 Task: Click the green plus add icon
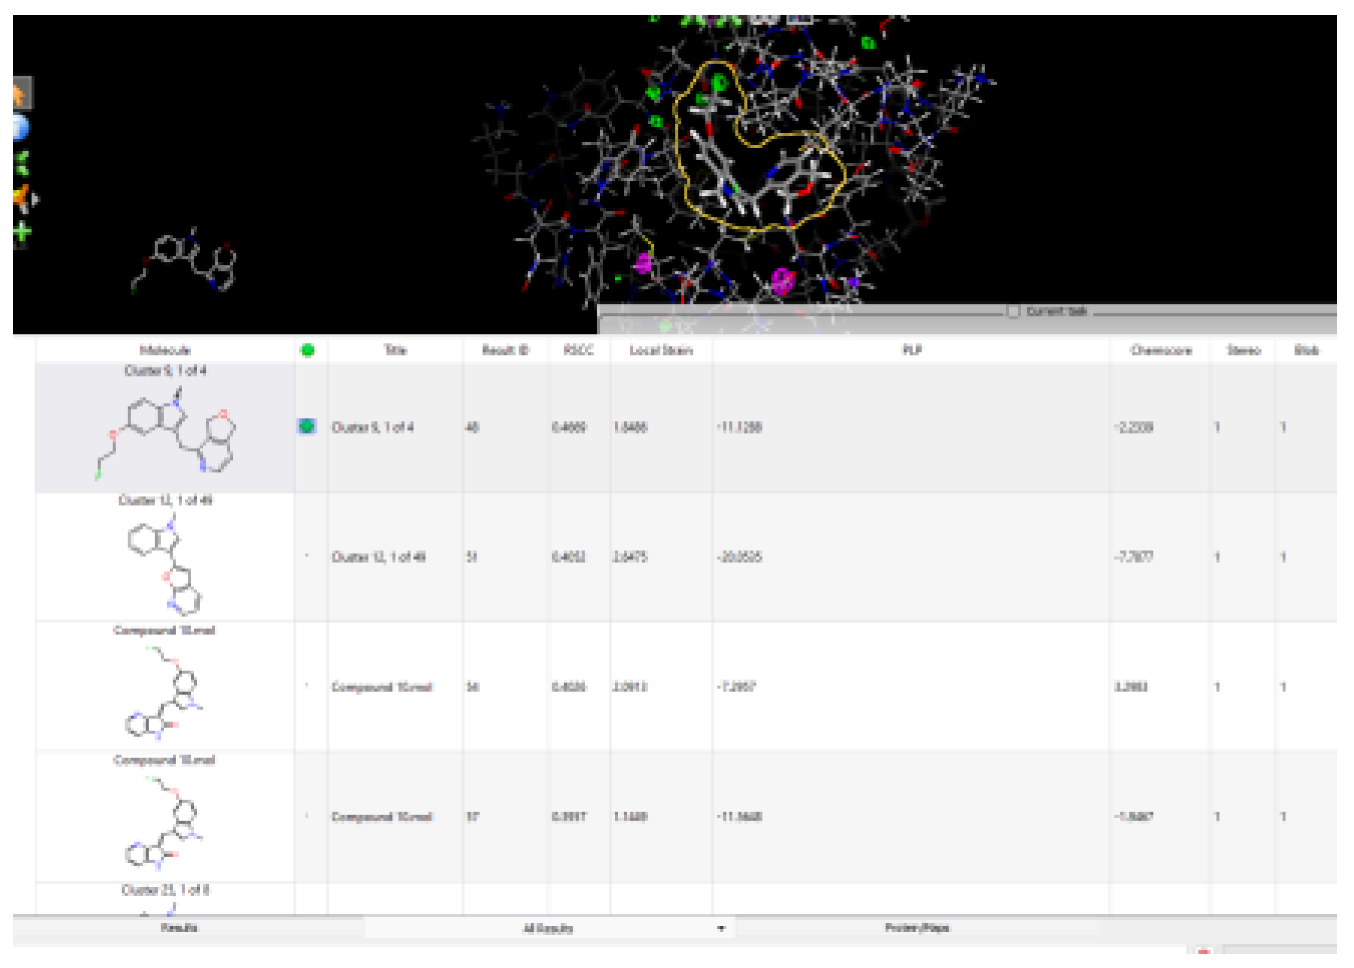(x=20, y=231)
